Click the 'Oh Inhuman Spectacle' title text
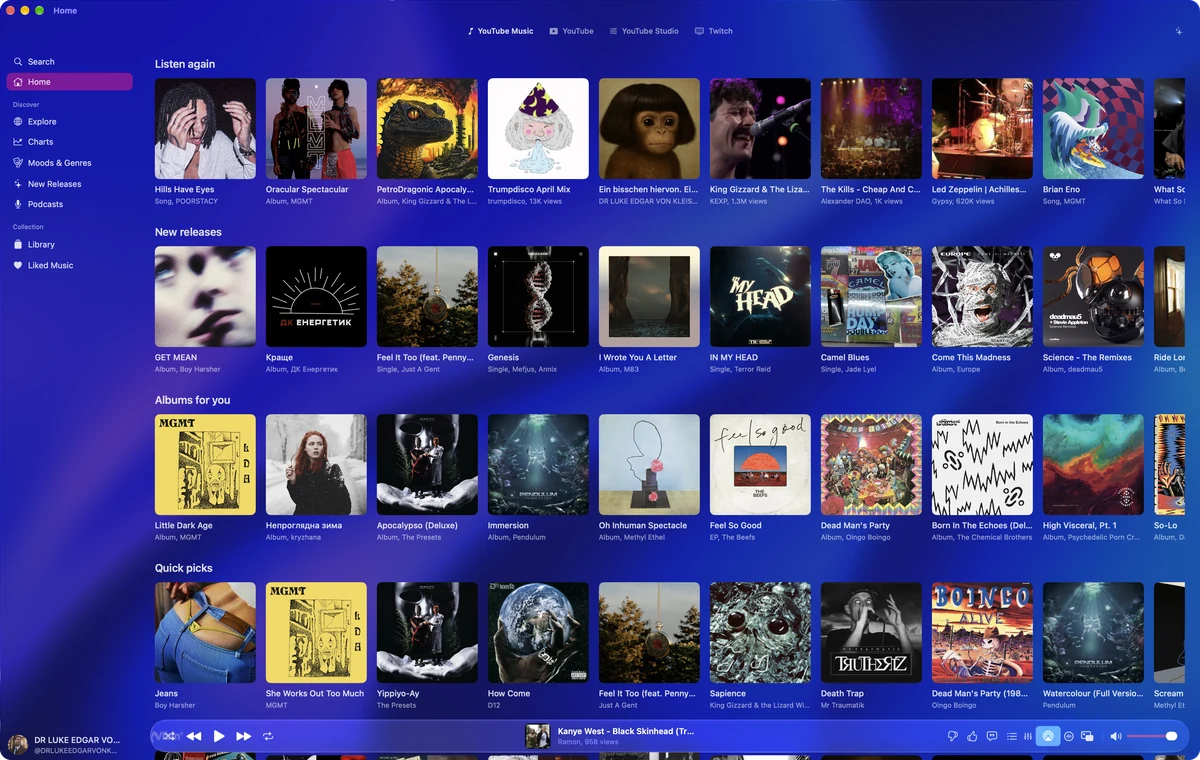This screenshot has height=760, width=1200. [x=643, y=525]
